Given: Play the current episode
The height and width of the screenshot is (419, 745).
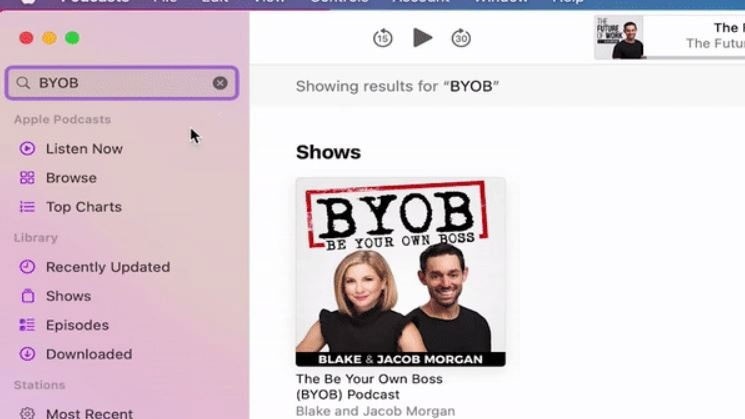Looking at the screenshot, I should [x=422, y=38].
